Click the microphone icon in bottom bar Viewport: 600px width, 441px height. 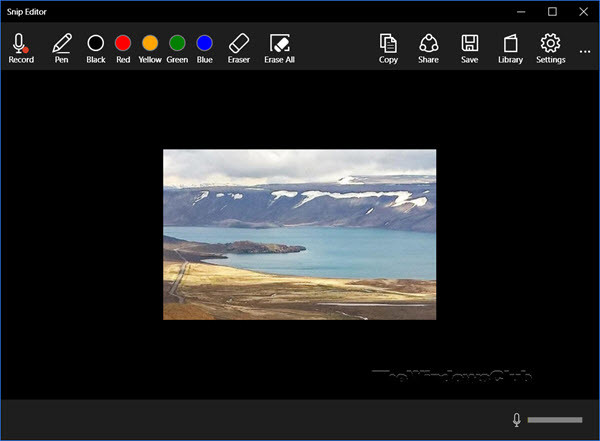pyautogui.click(x=517, y=420)
